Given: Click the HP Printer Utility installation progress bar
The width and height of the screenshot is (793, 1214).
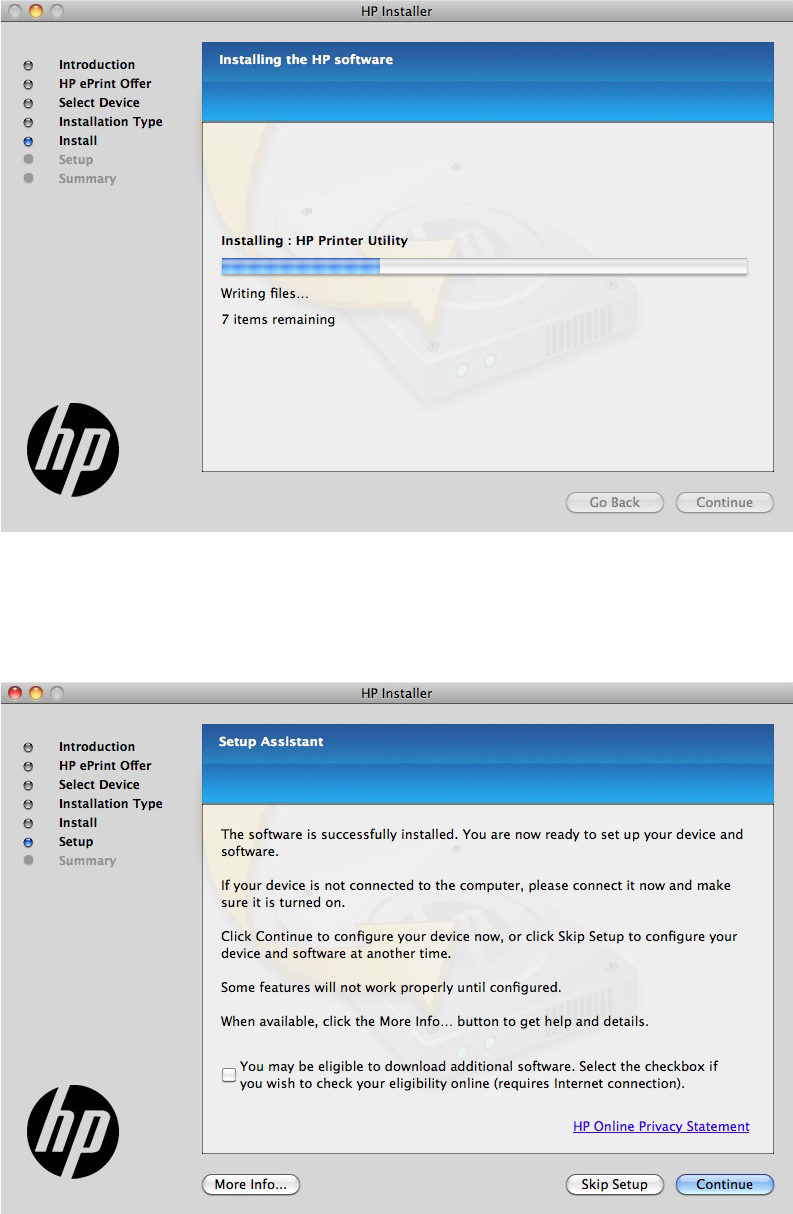Looking at the screenshot, I should 484,266.
